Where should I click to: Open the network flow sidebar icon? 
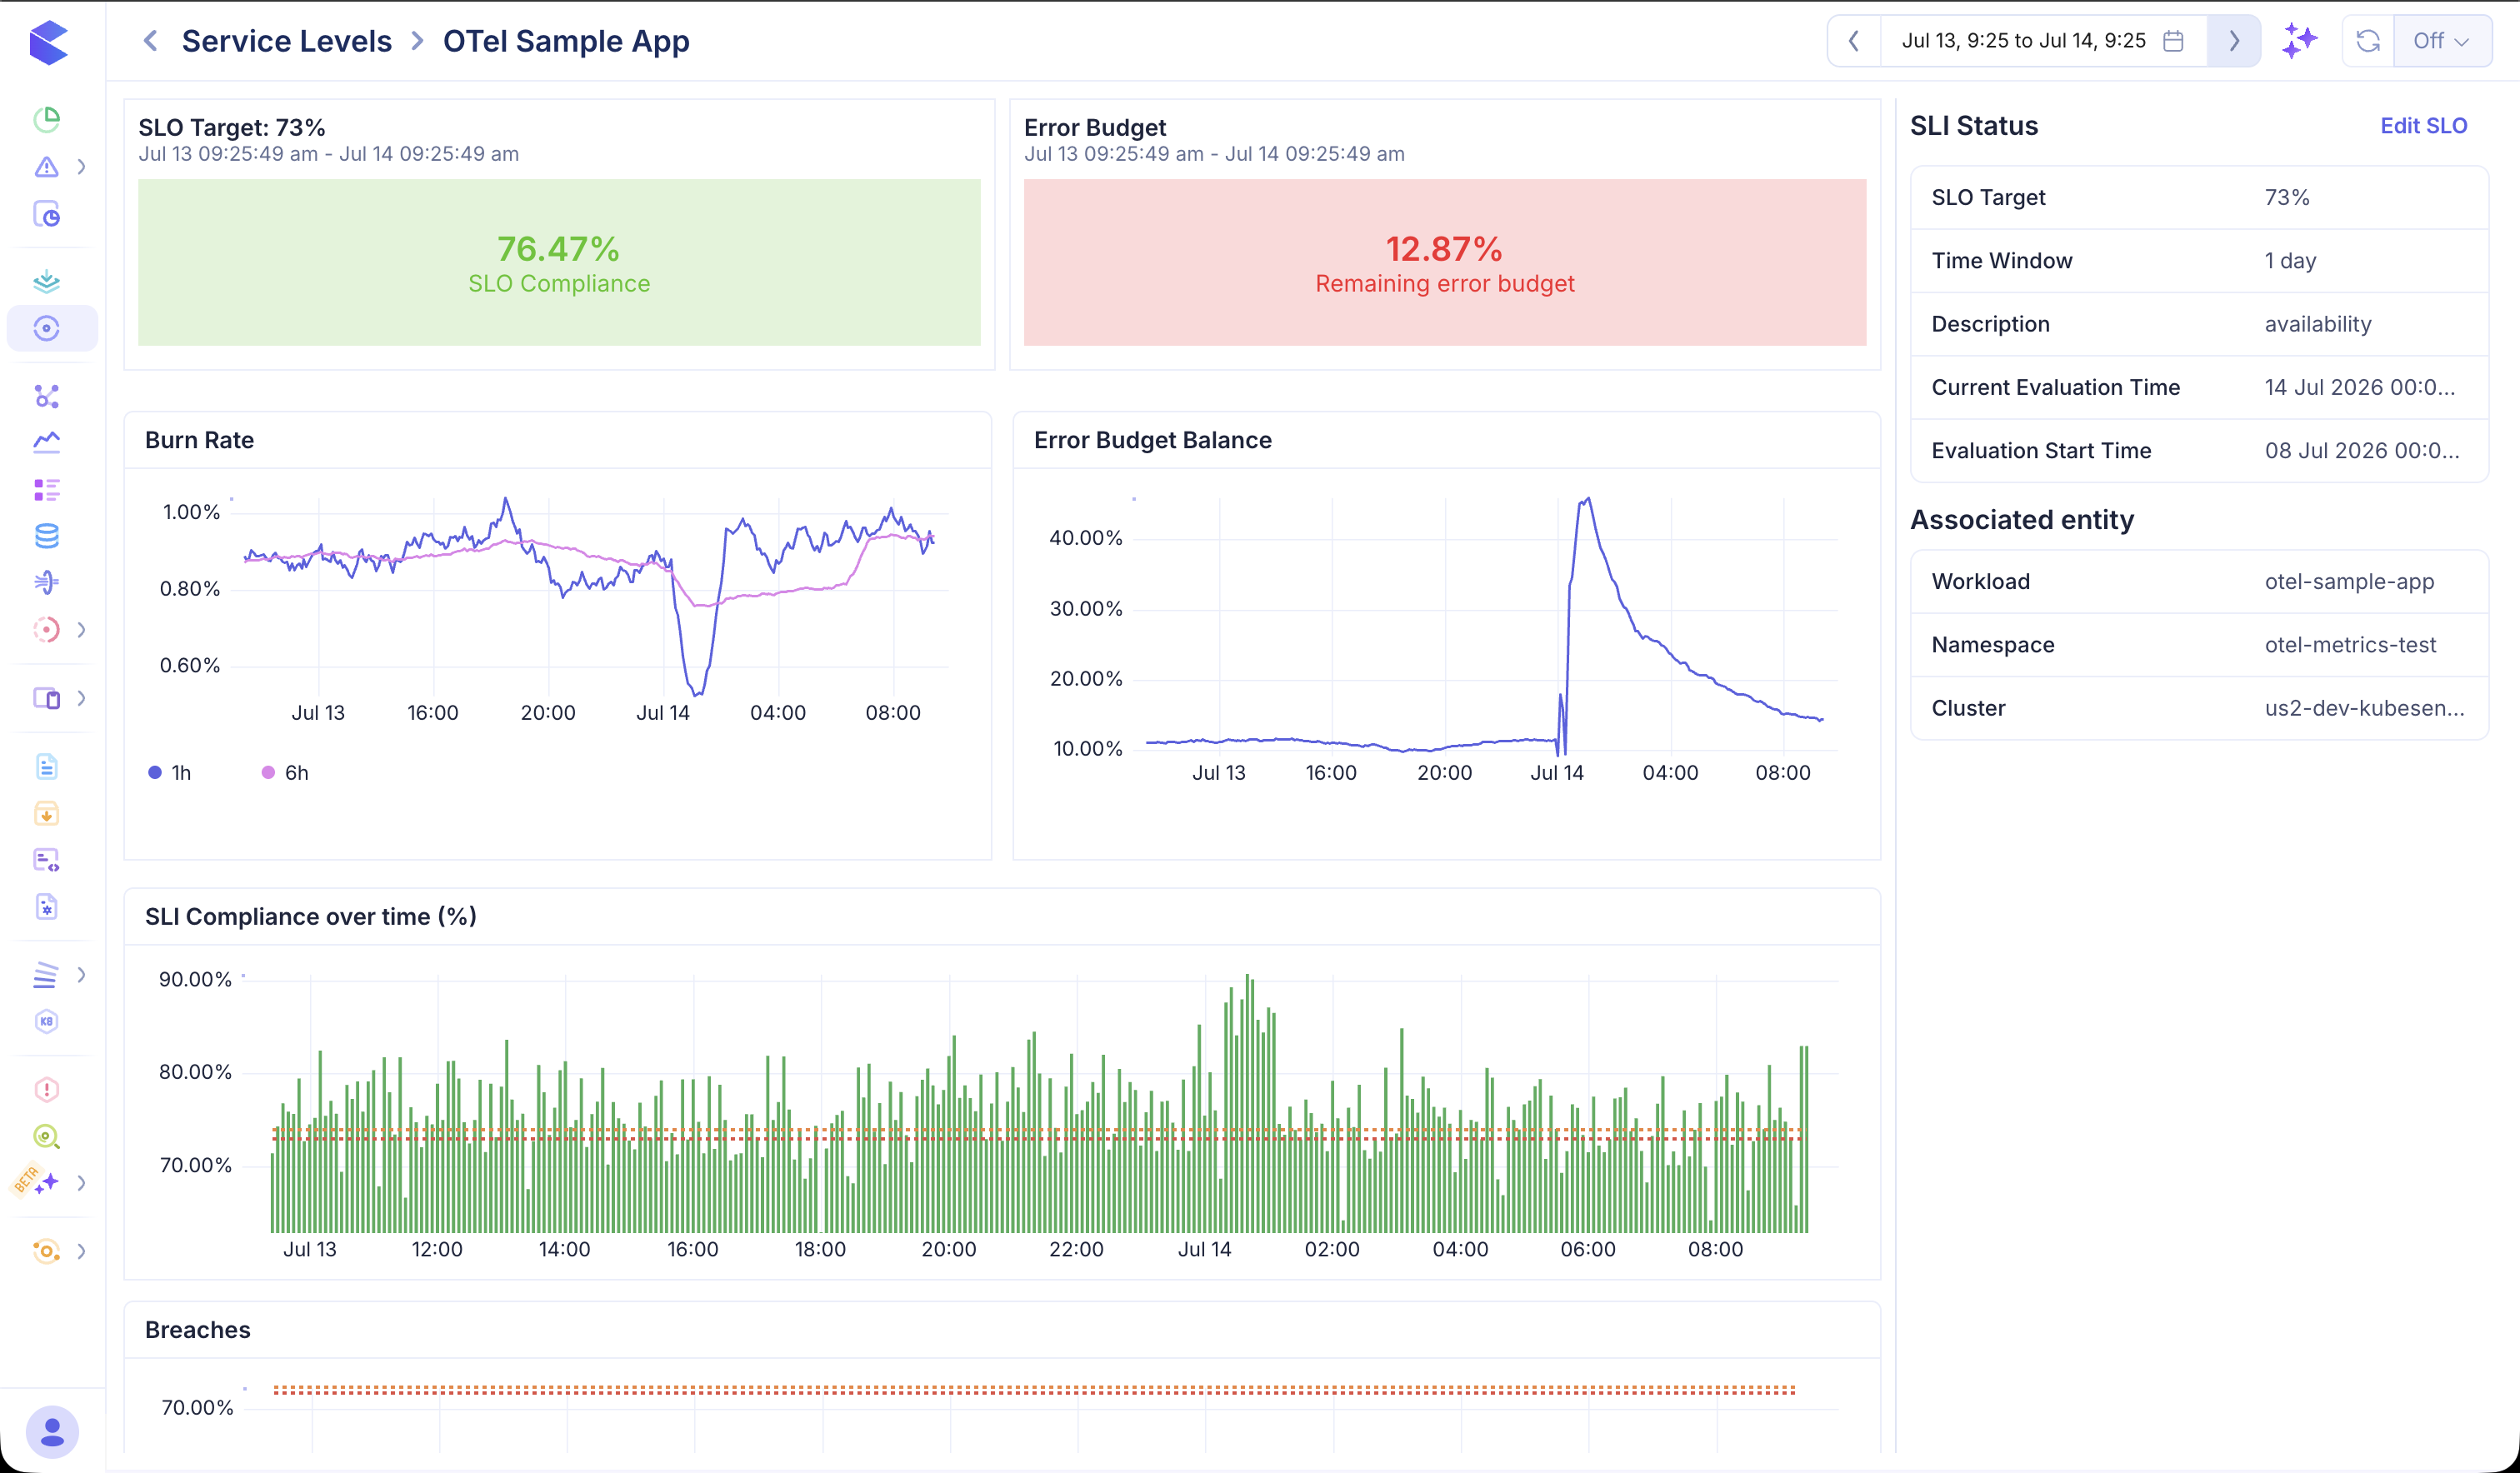[x=47, y=582]
